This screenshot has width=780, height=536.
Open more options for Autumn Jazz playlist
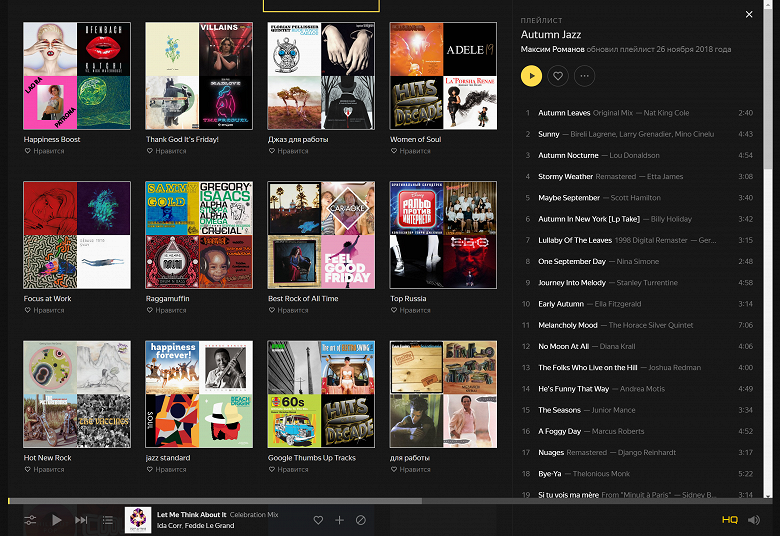point(585,76)
